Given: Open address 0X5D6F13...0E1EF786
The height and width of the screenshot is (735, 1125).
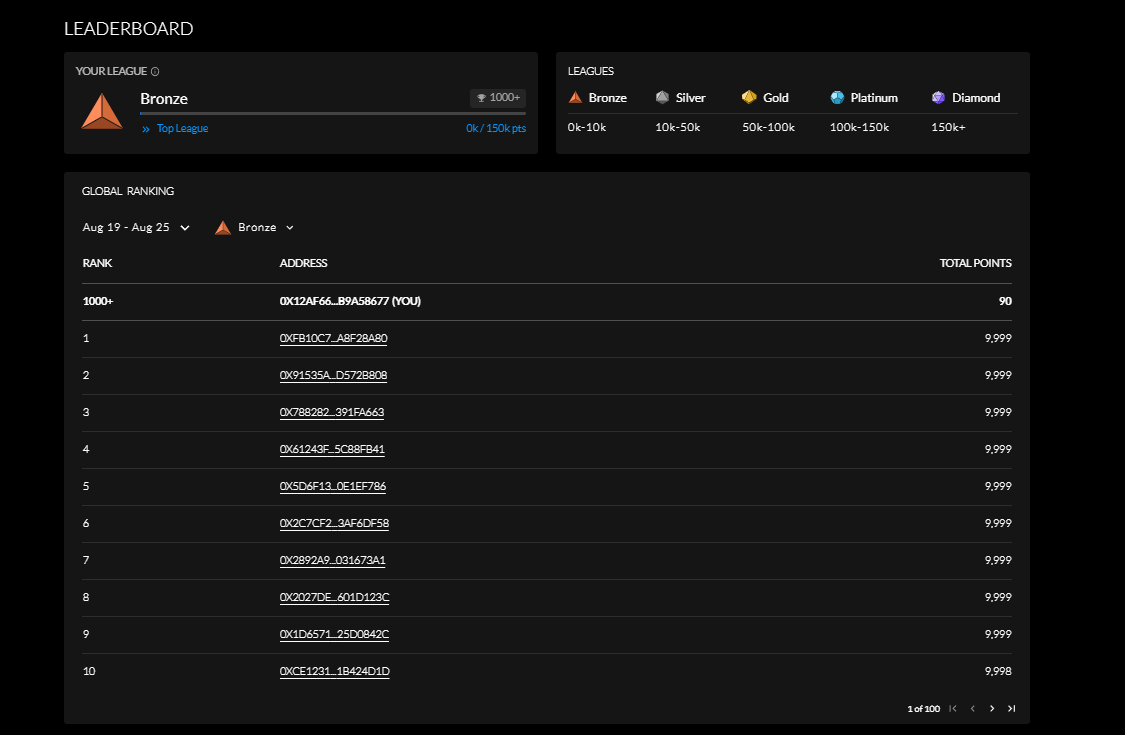Looking at the screenshot, I should [x=333, y=486].
